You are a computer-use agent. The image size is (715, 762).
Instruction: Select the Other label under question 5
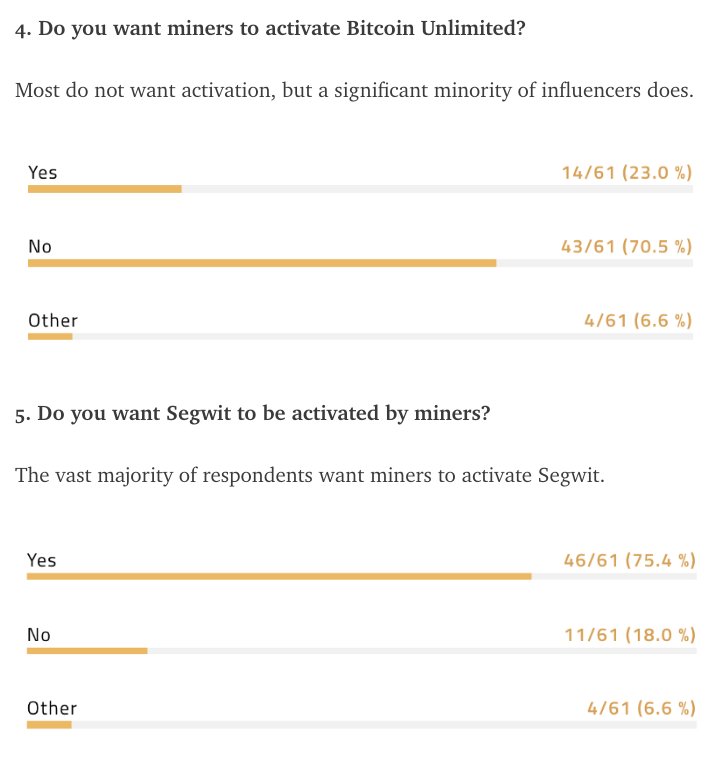[x=52, y=709]
